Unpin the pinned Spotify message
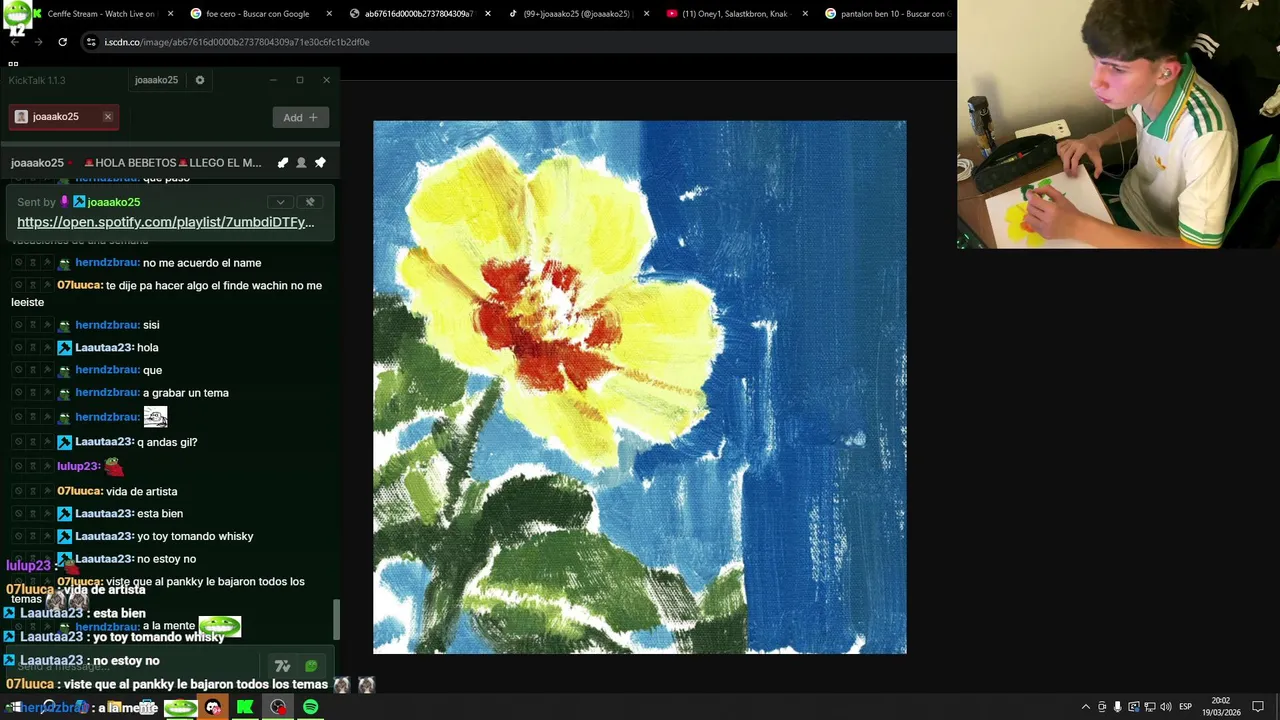 tap(309, 202)
